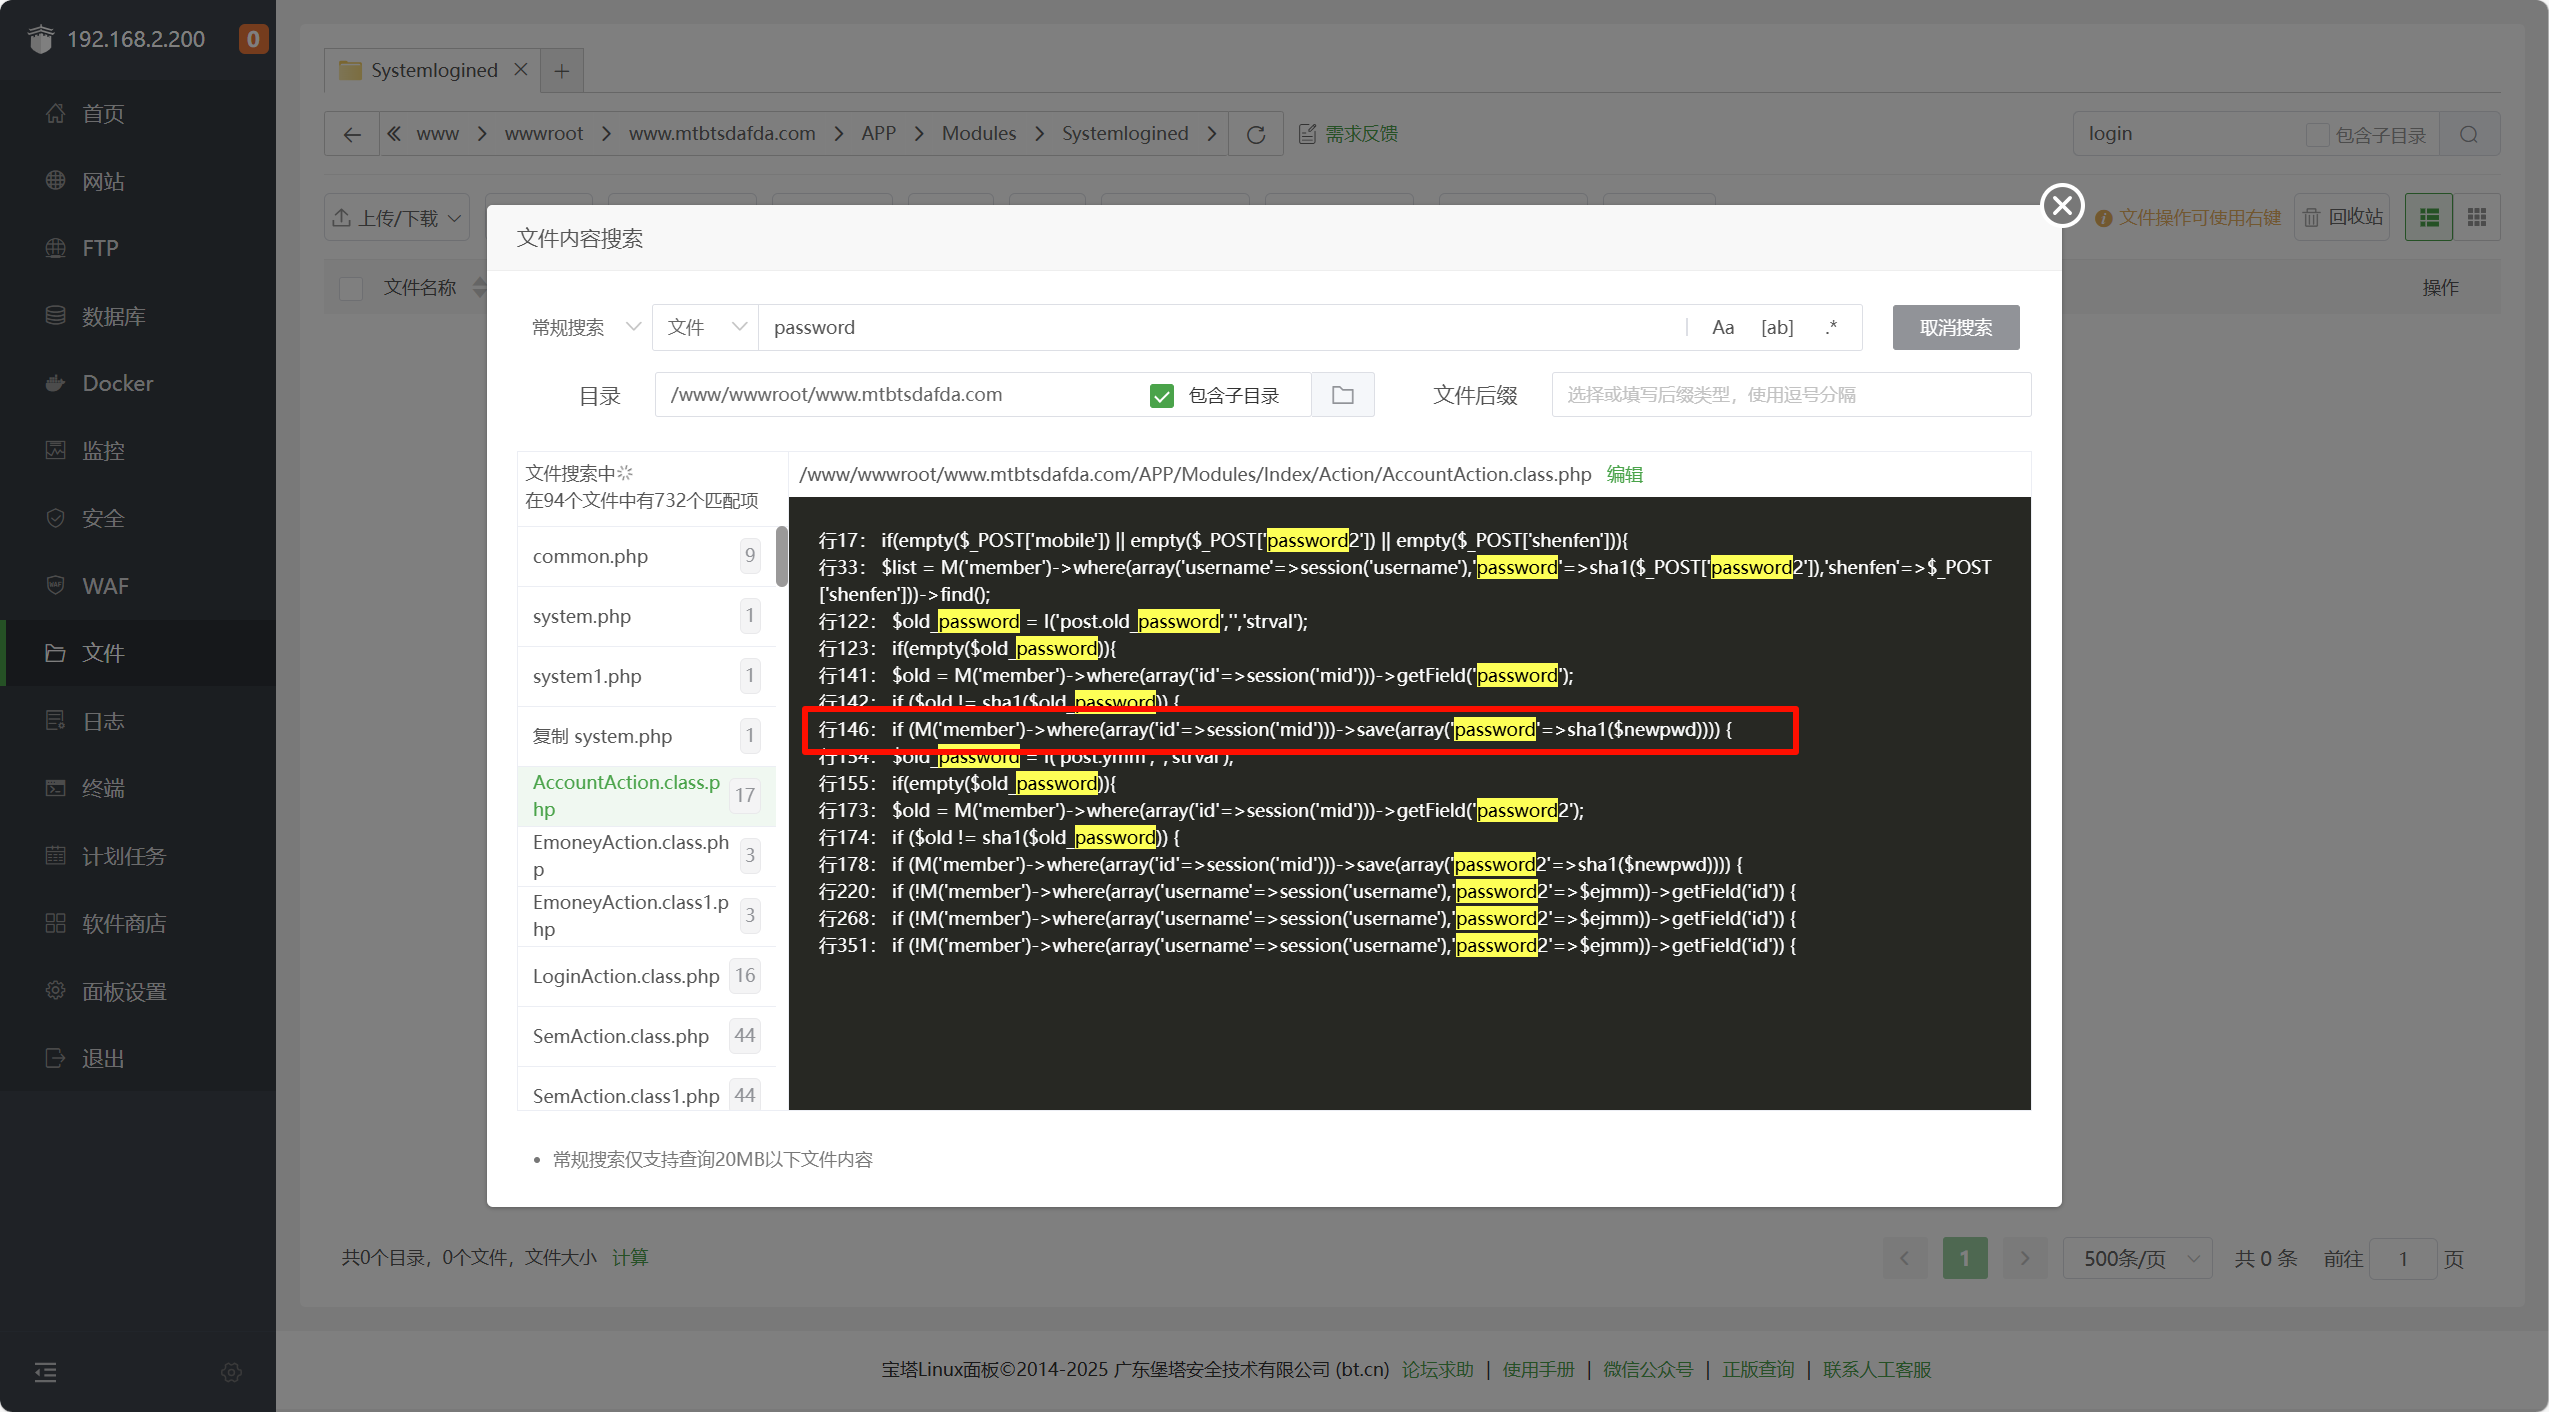This screenshot has height=1412, width=2549.
Task: Add a new file manager tab
Action: (562, 71)
